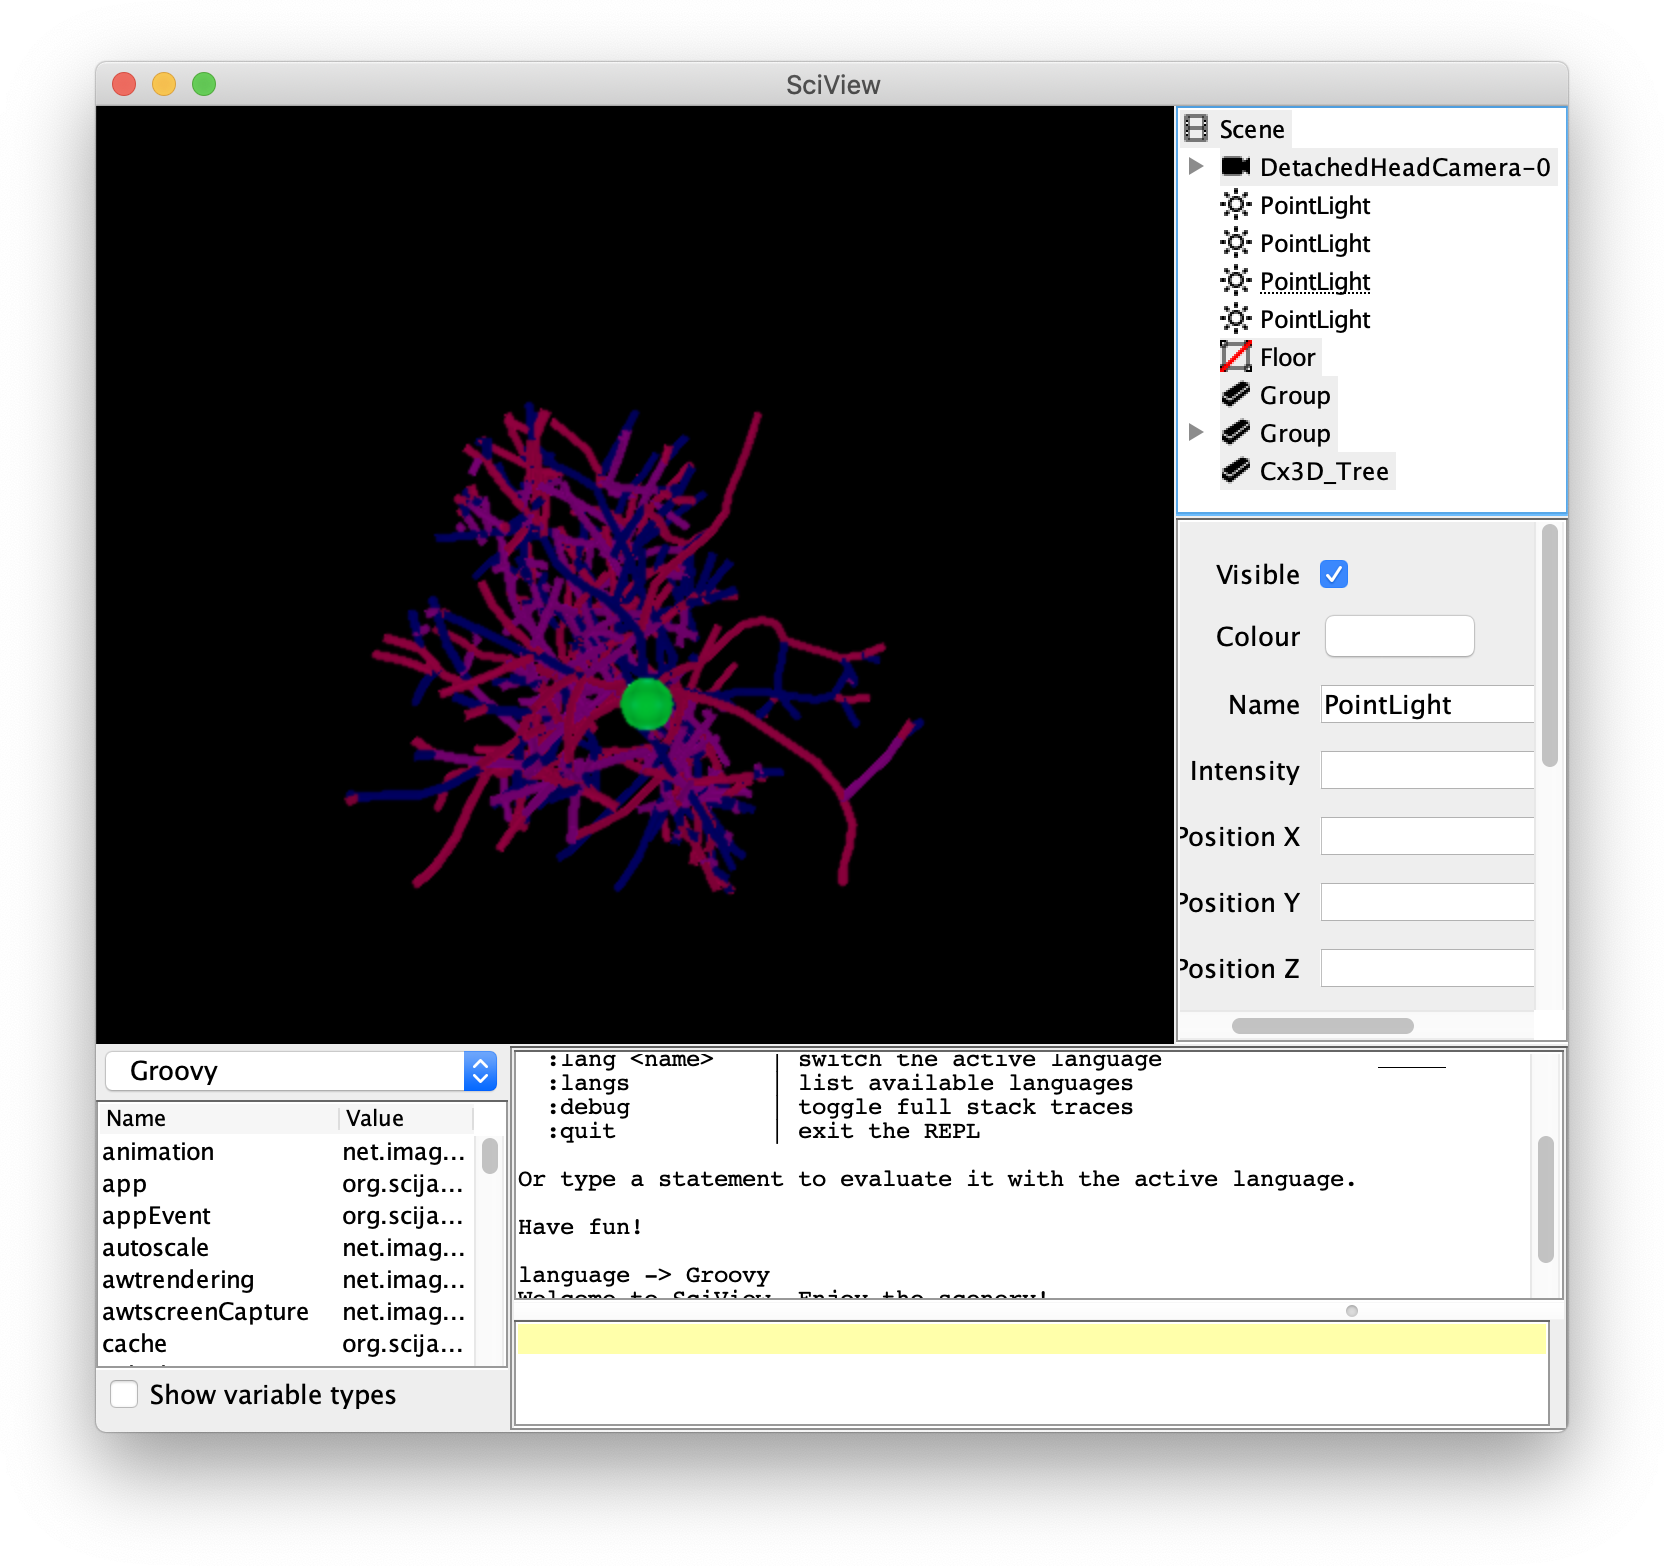Enable Show variable types checkbox
The width and height of the screenshot is (1664, 1566).
tap(124, 1394)
